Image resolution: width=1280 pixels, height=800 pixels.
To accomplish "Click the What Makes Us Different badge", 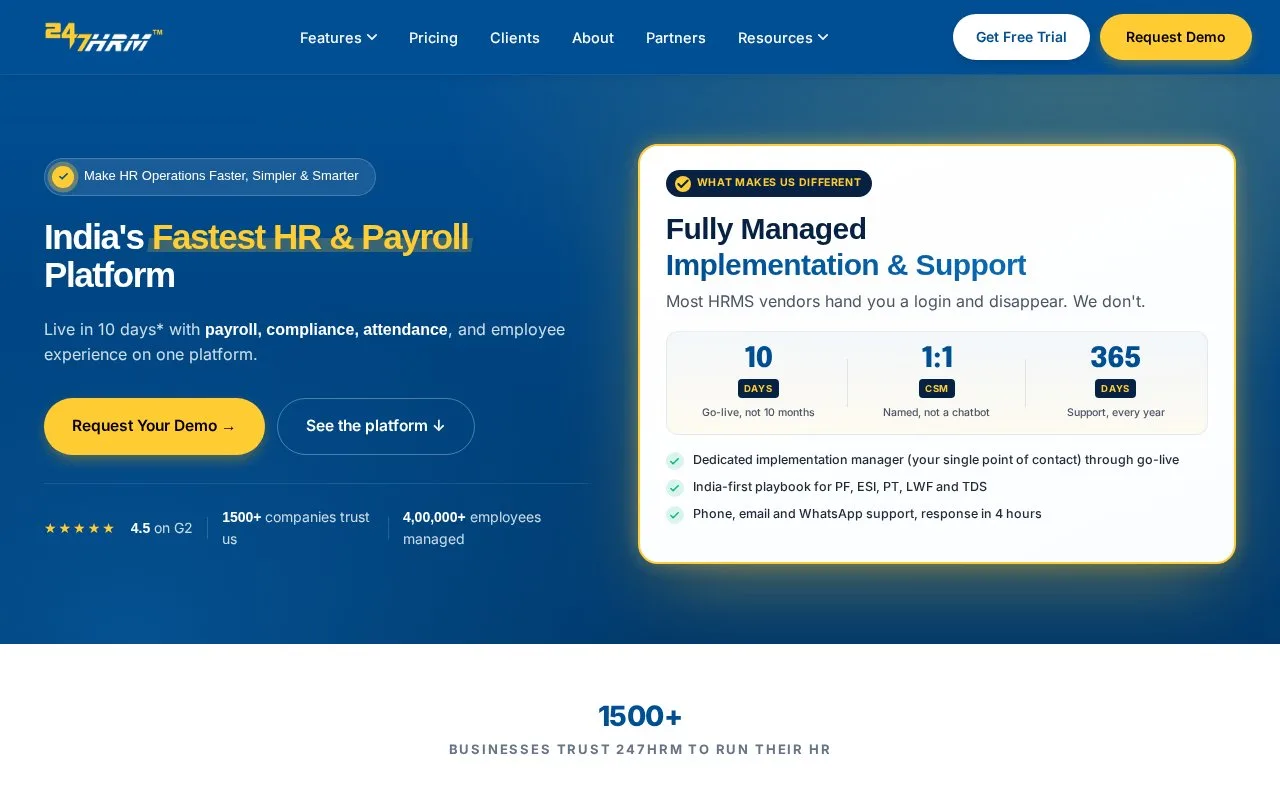I will (769, 183).
